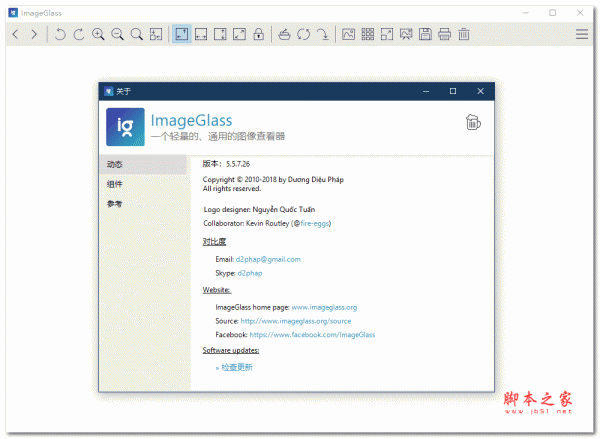Image resolution: width=600 pixels, height=439 pixels.
Task: Open the imageglass.org/source link
Action: pos(296,321)
